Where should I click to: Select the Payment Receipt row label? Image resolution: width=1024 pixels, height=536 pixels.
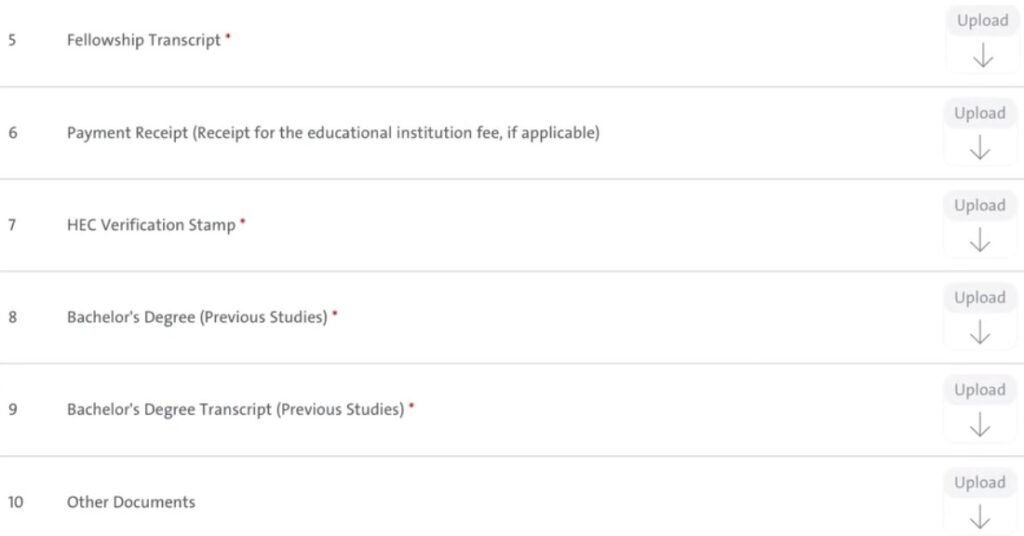click(x=333, y=132)
